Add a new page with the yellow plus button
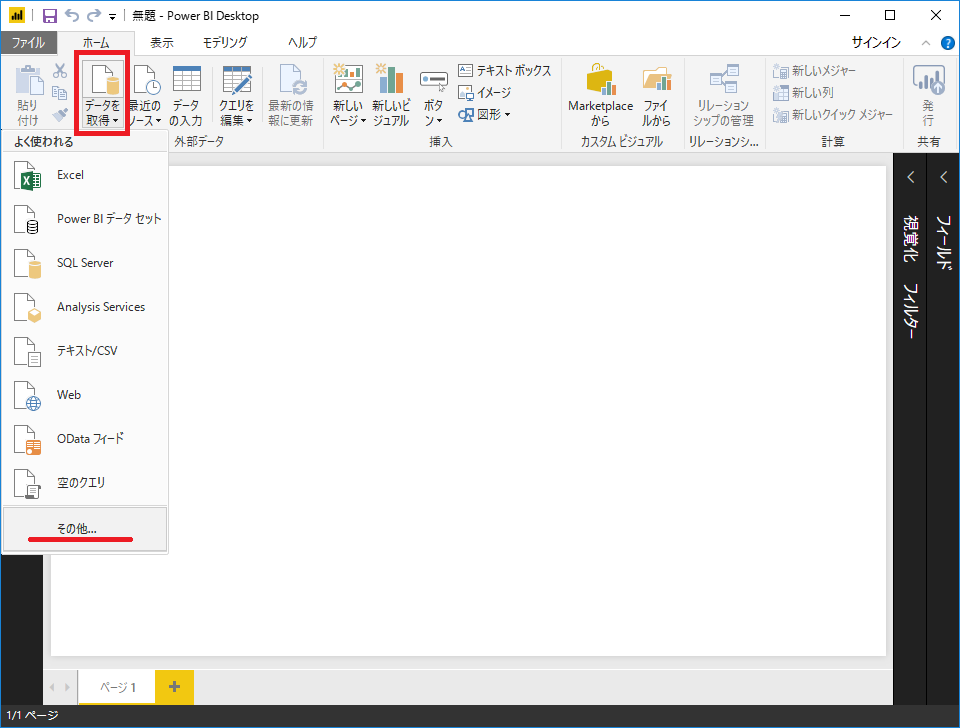 click(x=174, y=687)
